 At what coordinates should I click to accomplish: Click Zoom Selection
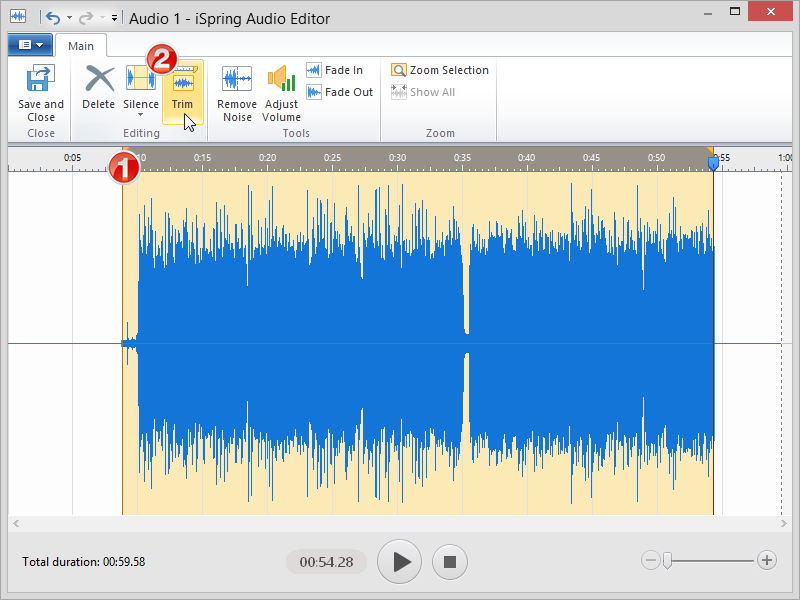(440, 70)
